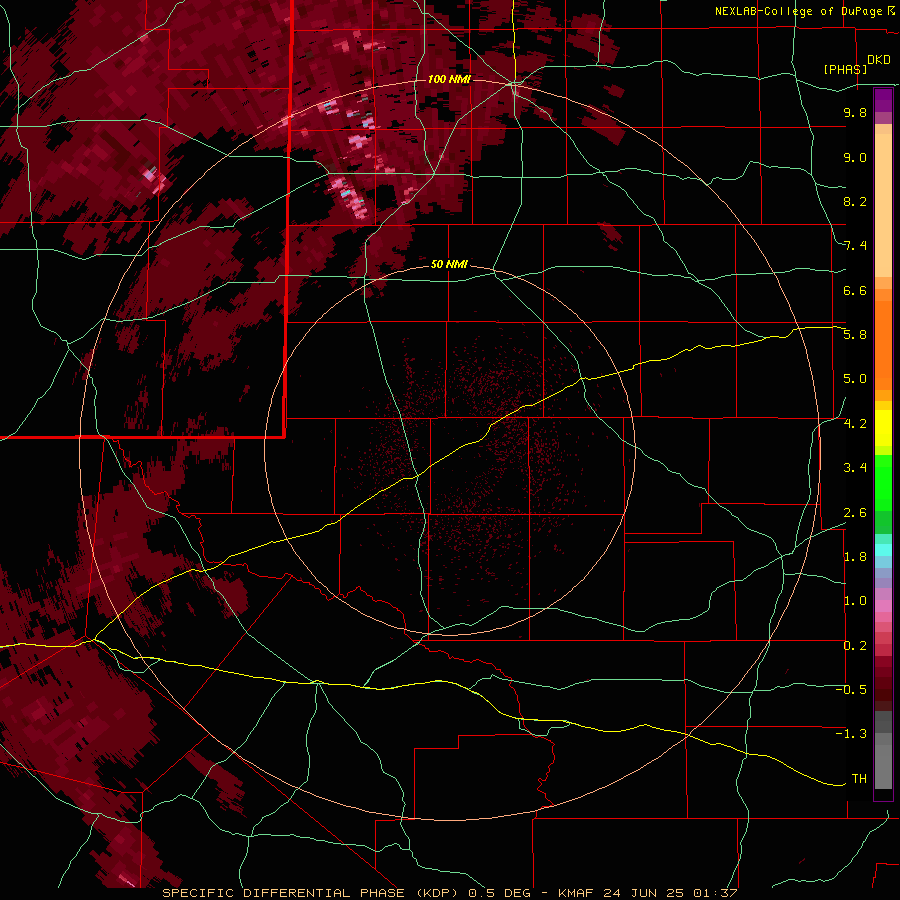The height and width of the screenshot is (900, 900).
Task: Click the 4.2 value on the scale
Action: [855, 424]
